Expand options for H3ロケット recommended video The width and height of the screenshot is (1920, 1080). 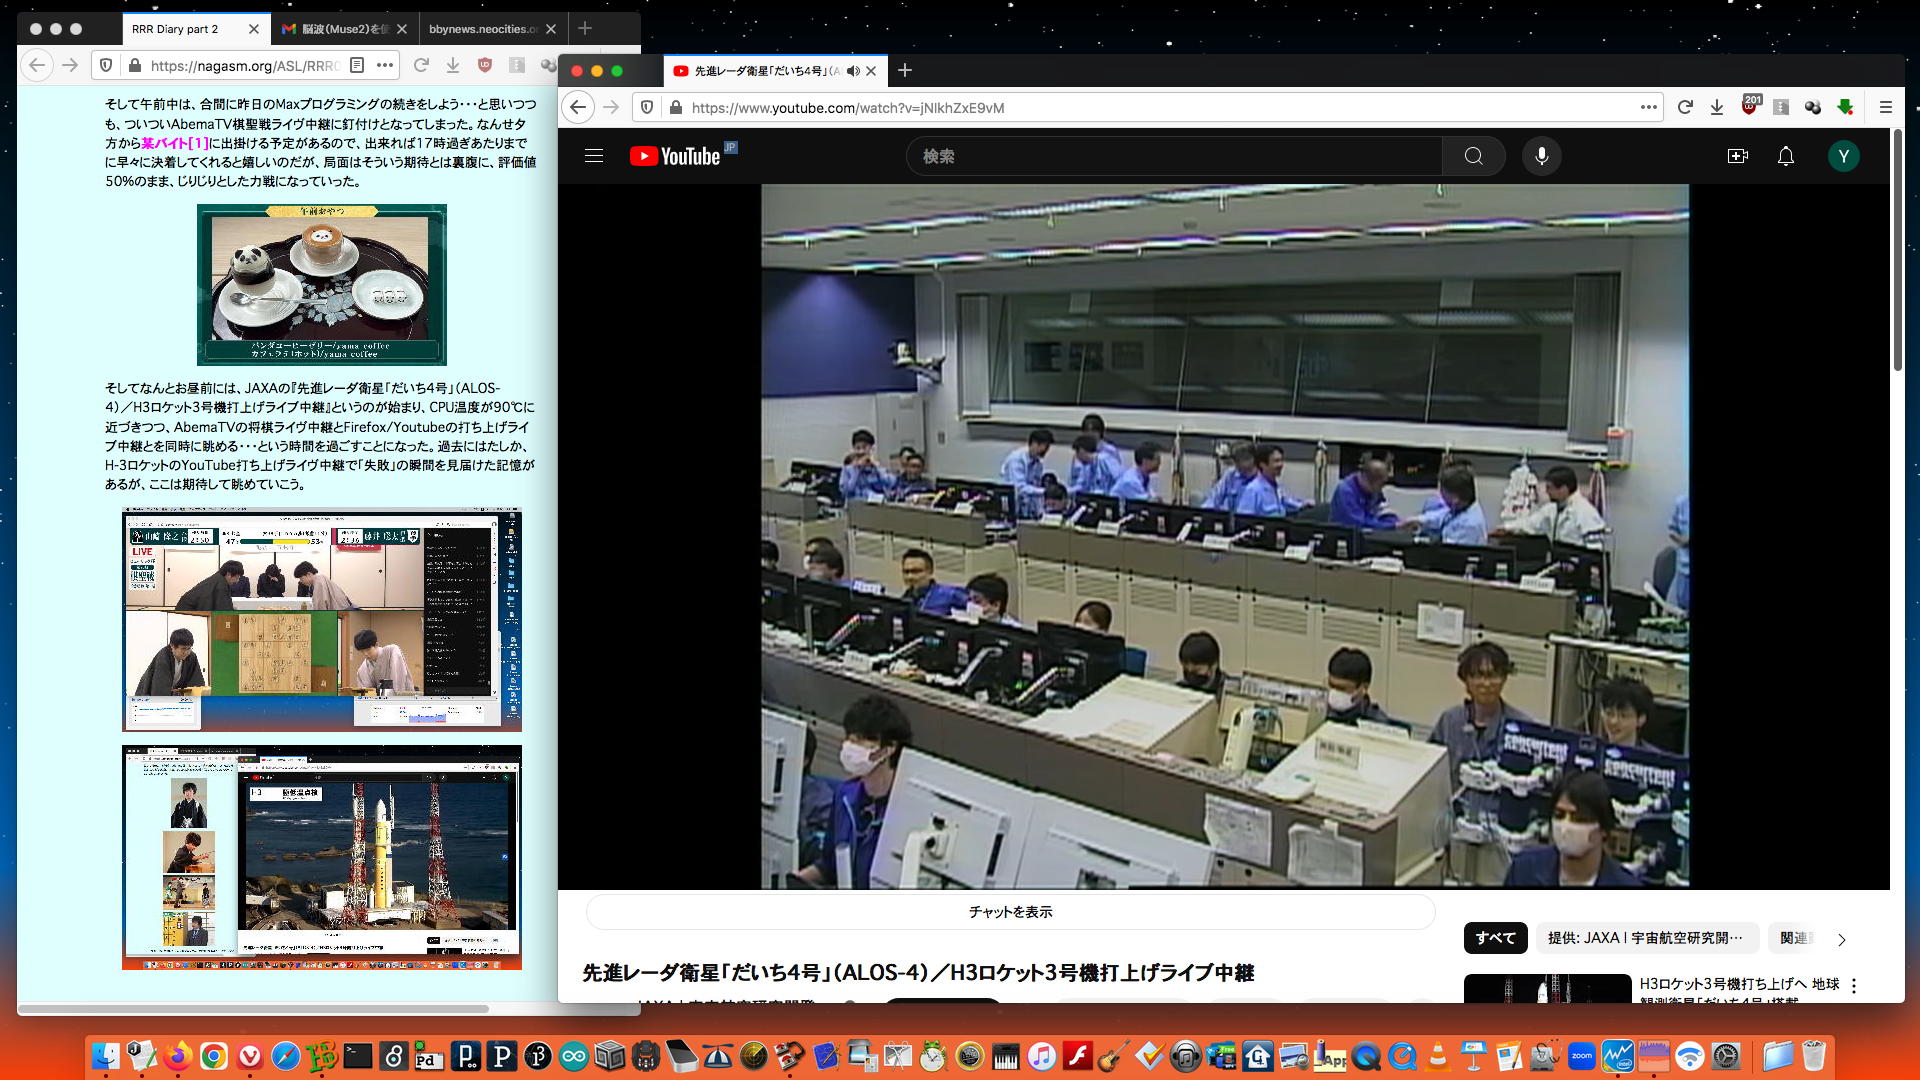pos(1854,986)
